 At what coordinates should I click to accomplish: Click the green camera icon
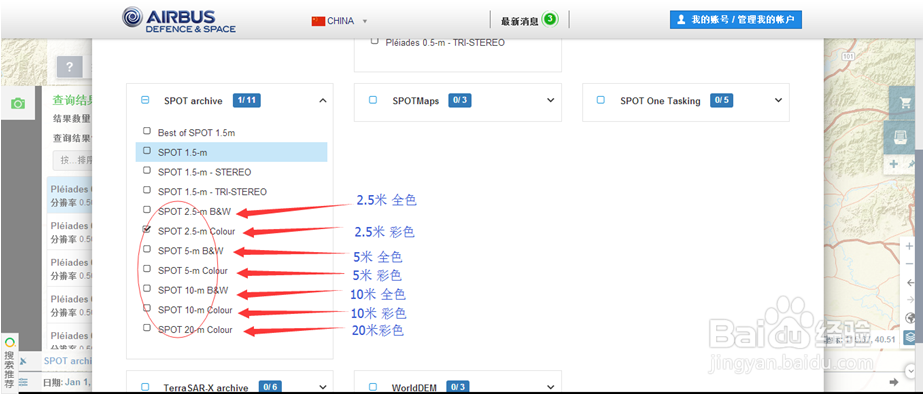coord(18,104)
